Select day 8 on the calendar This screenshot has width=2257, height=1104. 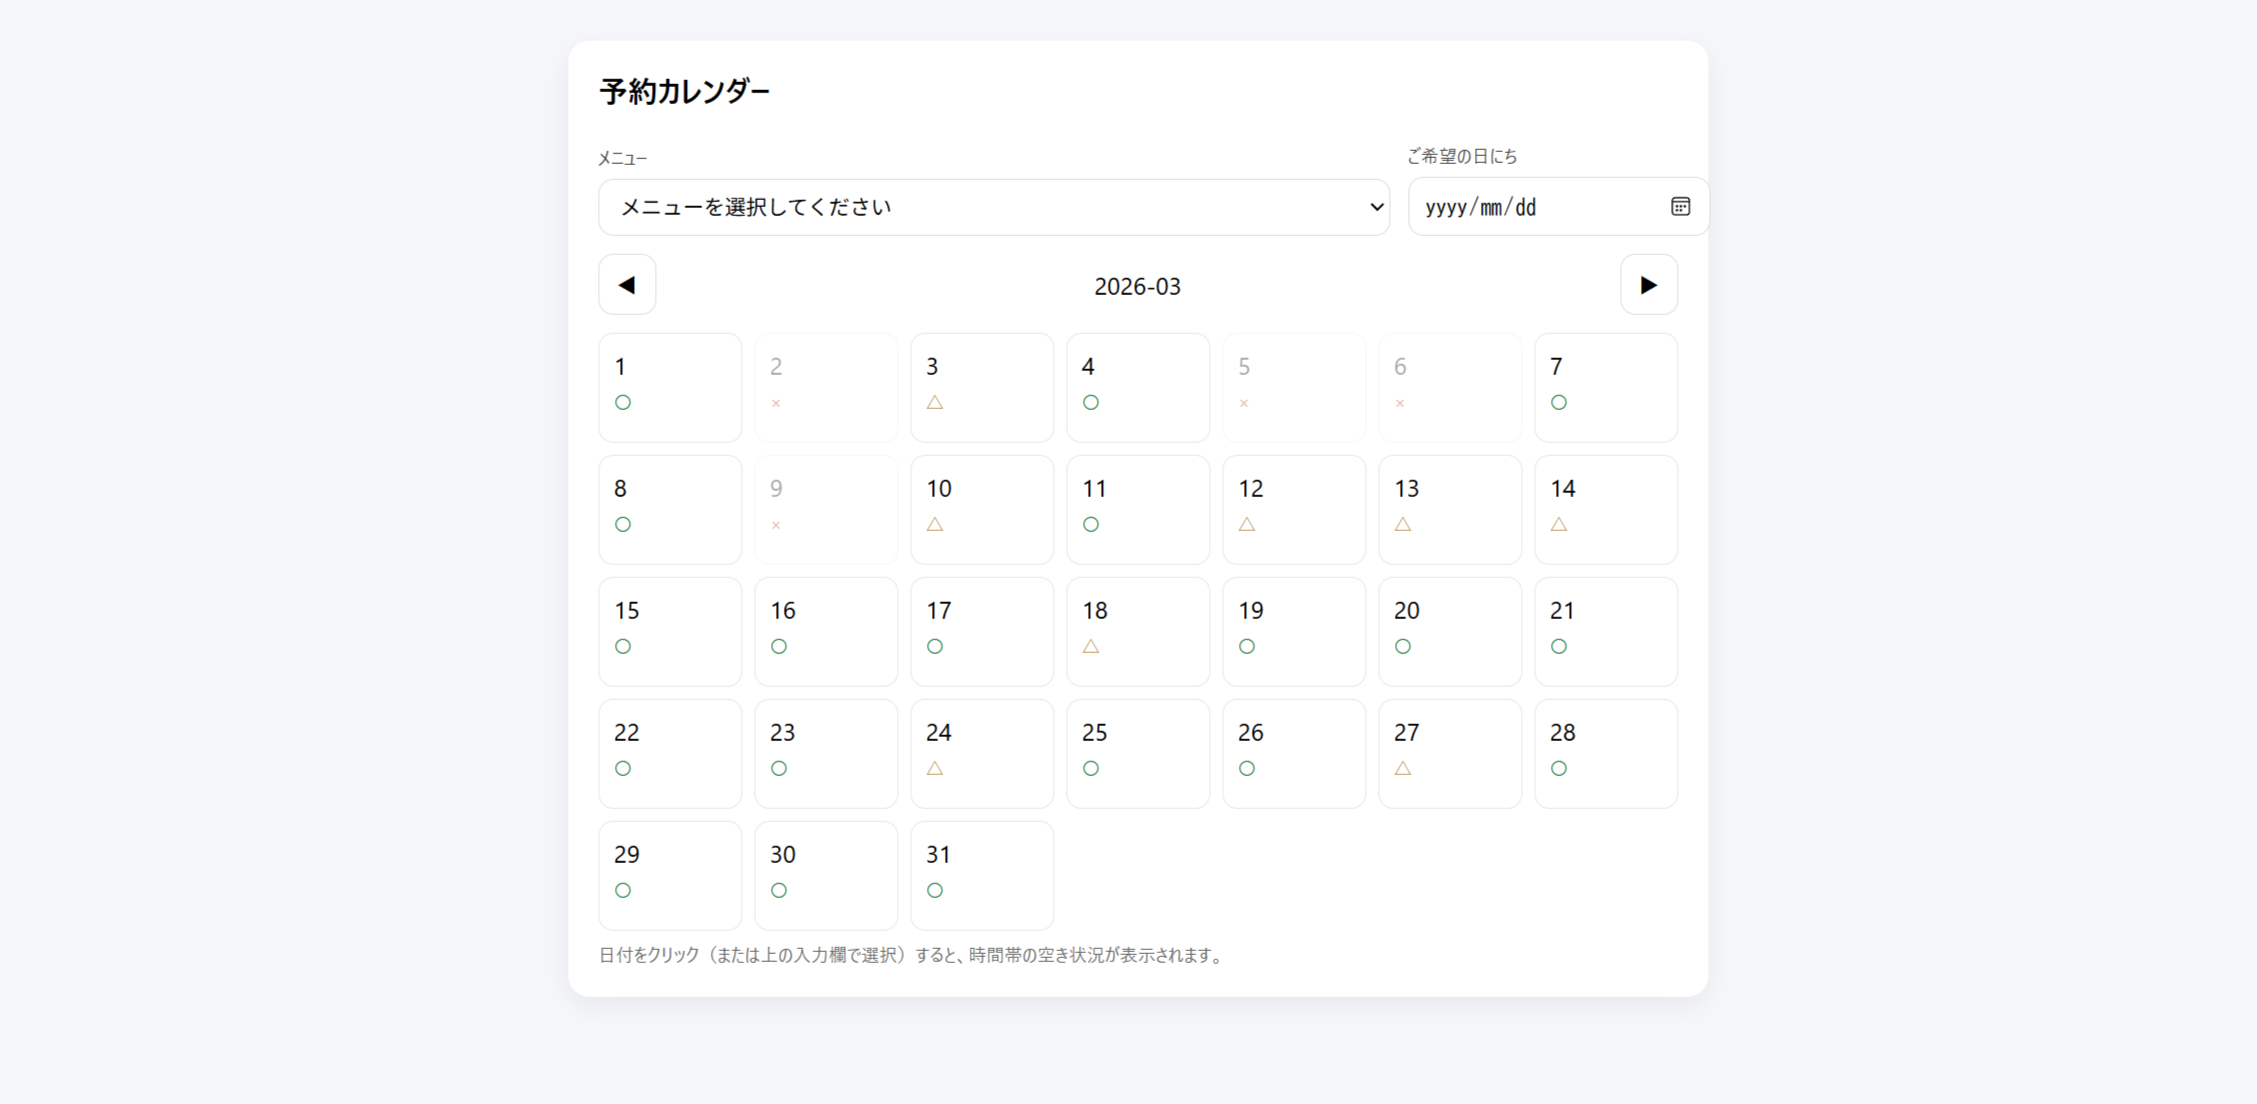pyautogui.click(x=670, y=510)
